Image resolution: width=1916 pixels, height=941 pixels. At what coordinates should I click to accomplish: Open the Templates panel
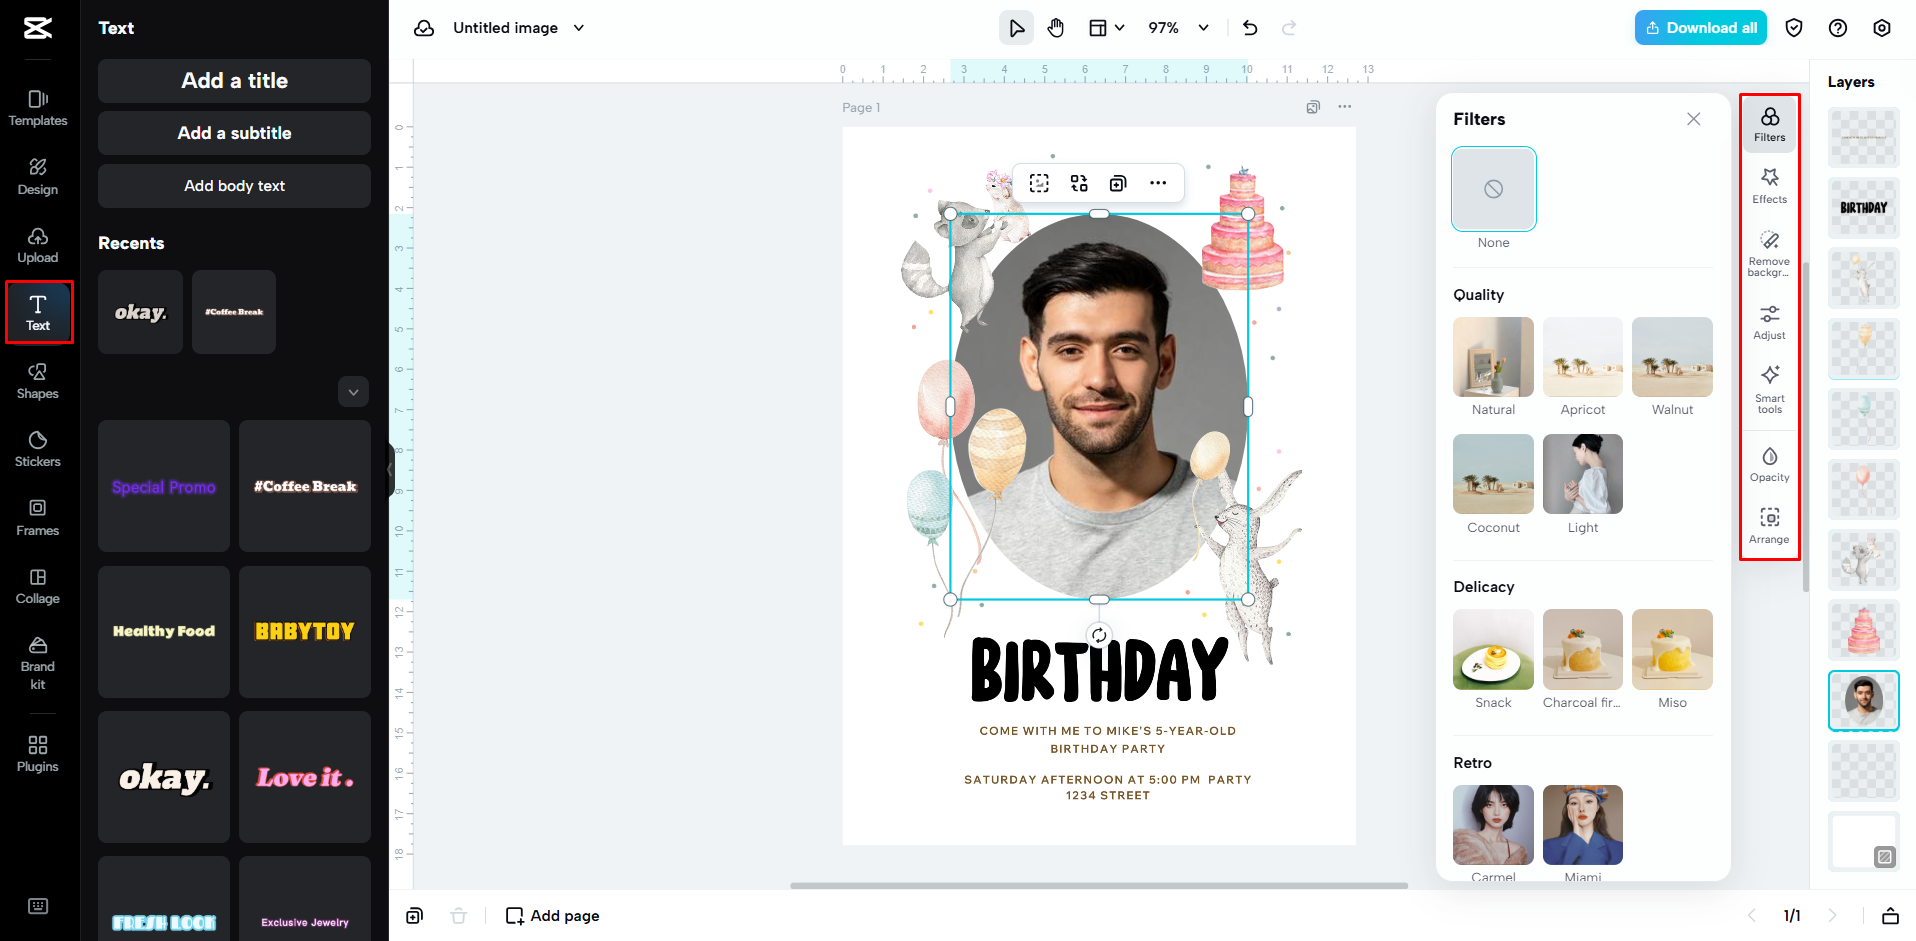(37, 107)
